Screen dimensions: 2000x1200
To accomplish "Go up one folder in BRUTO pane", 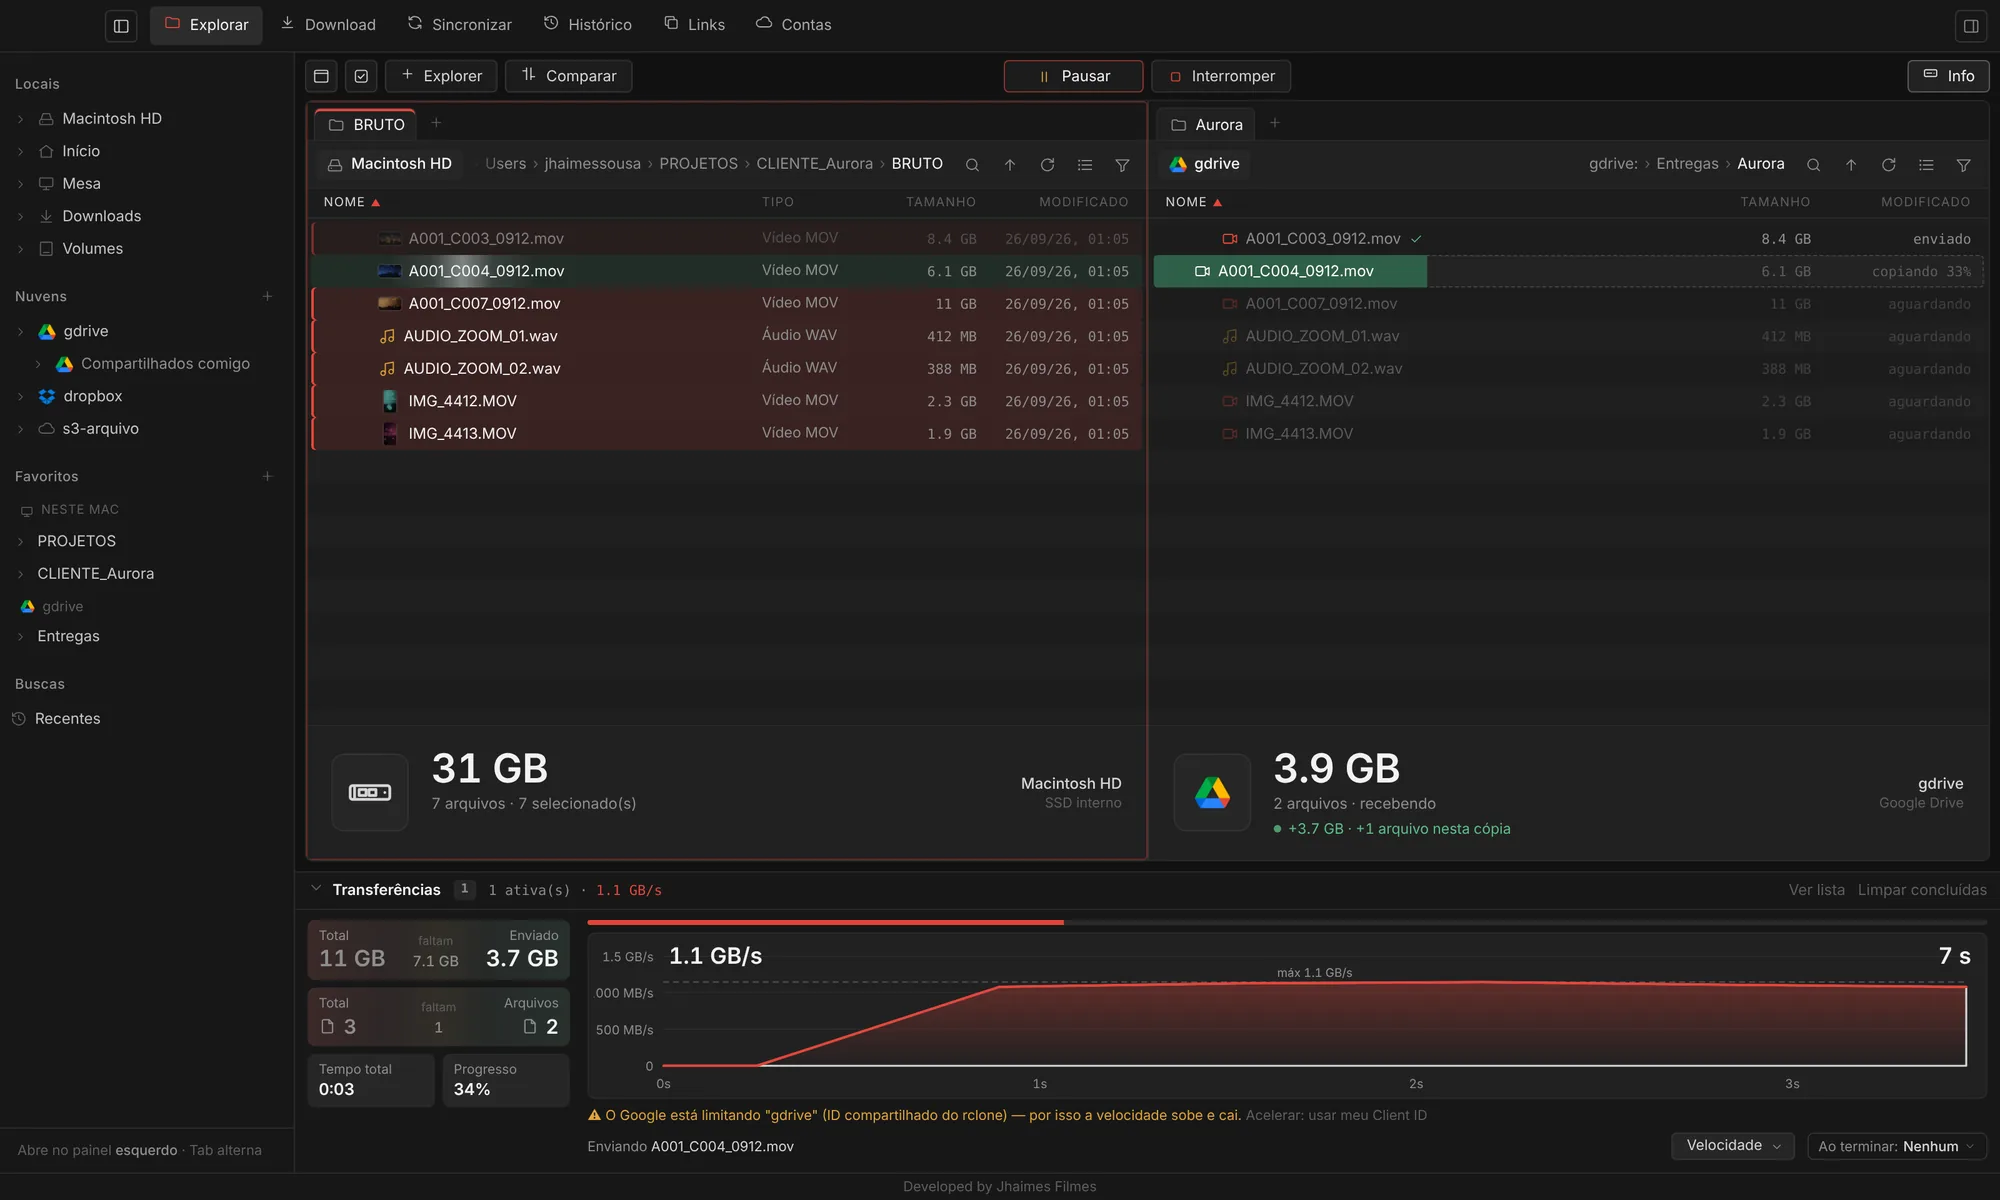I will [1010, 165].
